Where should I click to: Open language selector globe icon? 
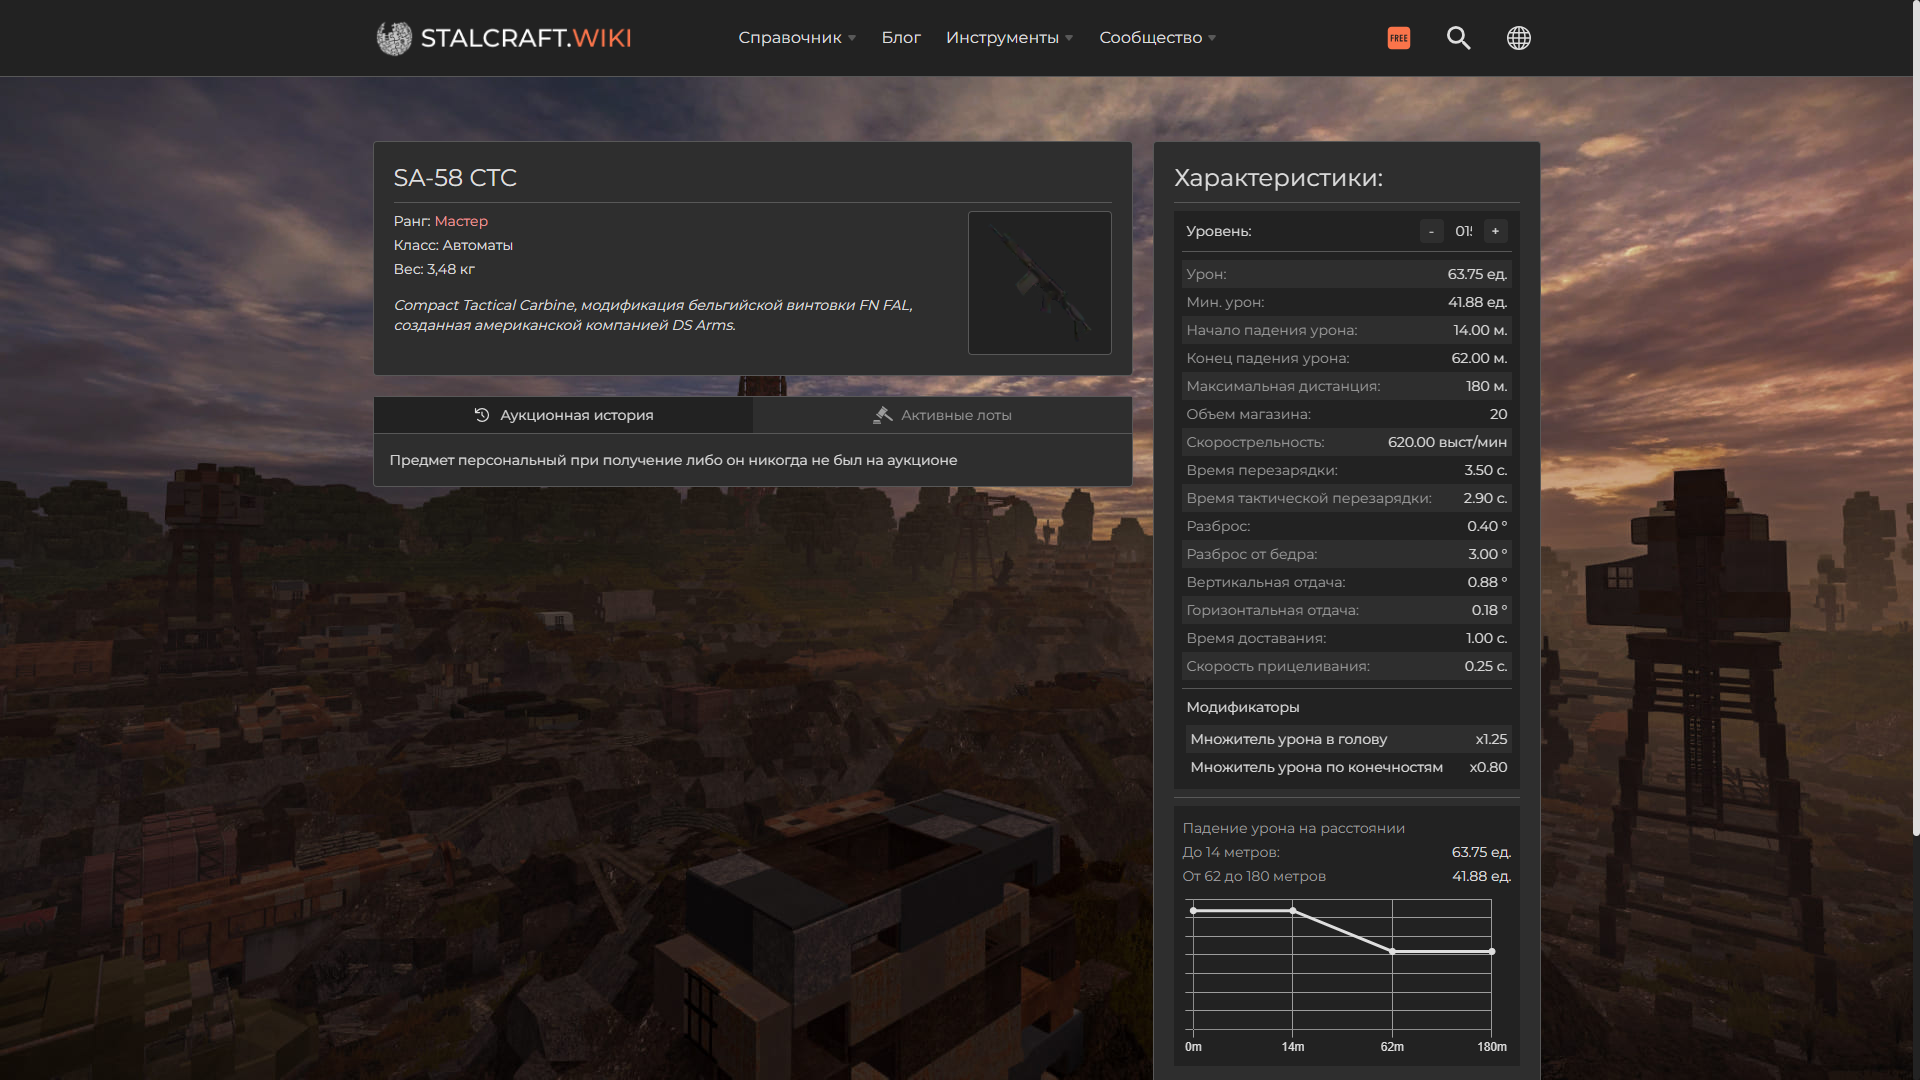pos(1519,38)
